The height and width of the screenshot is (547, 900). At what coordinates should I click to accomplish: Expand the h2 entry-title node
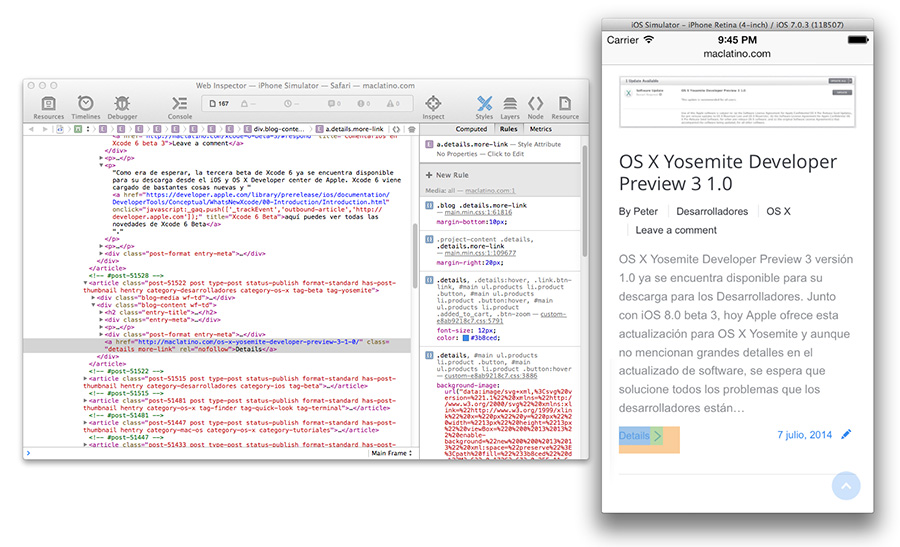click(x=102, y=312)
